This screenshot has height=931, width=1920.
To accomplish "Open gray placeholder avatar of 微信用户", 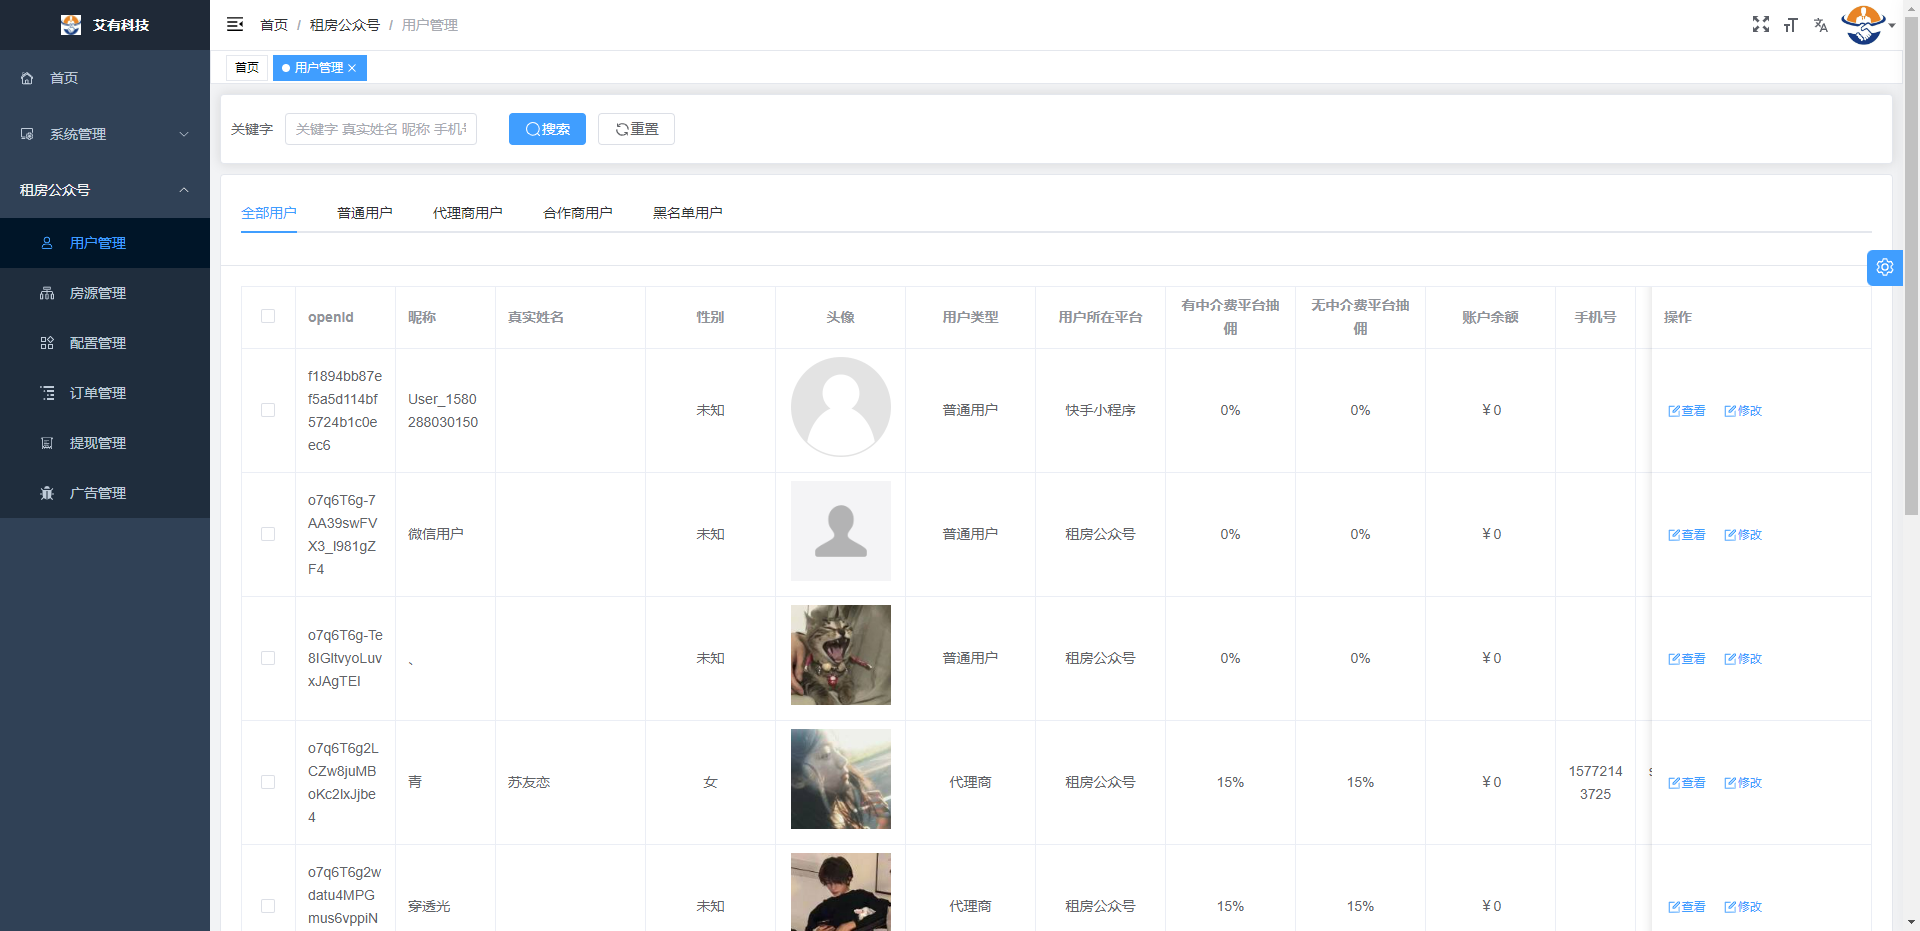I will point(841,531).
